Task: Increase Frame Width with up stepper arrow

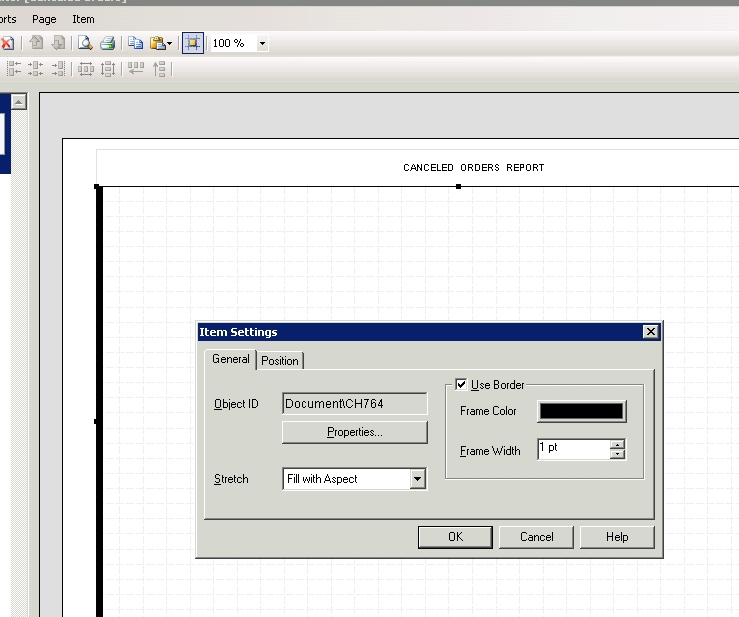Action: [x=617, y=445]
